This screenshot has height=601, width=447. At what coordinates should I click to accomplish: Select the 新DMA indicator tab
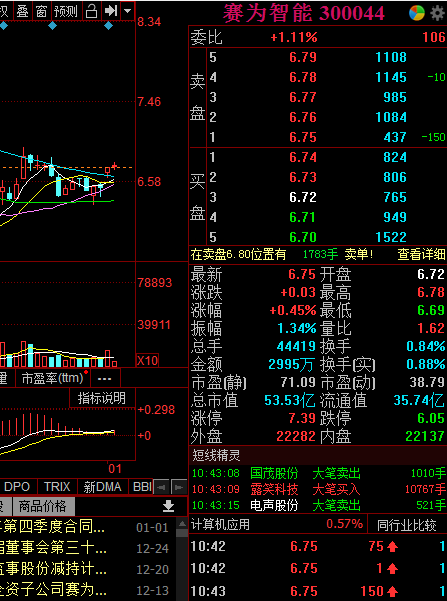102,486
